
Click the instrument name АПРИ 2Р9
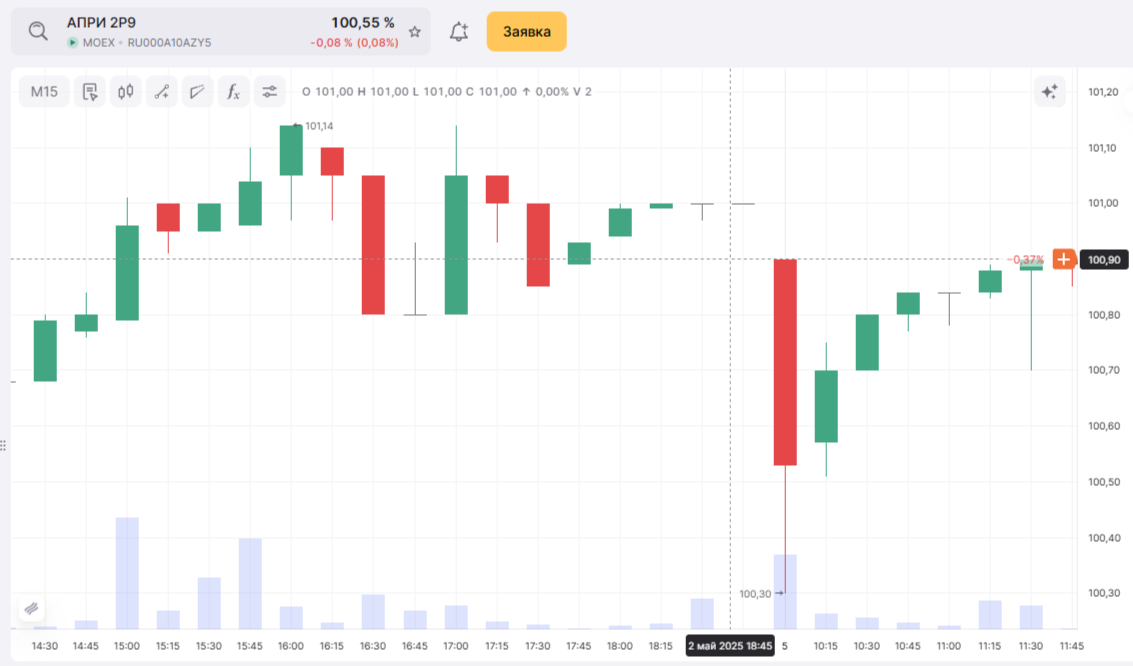(x=101, y=23)
